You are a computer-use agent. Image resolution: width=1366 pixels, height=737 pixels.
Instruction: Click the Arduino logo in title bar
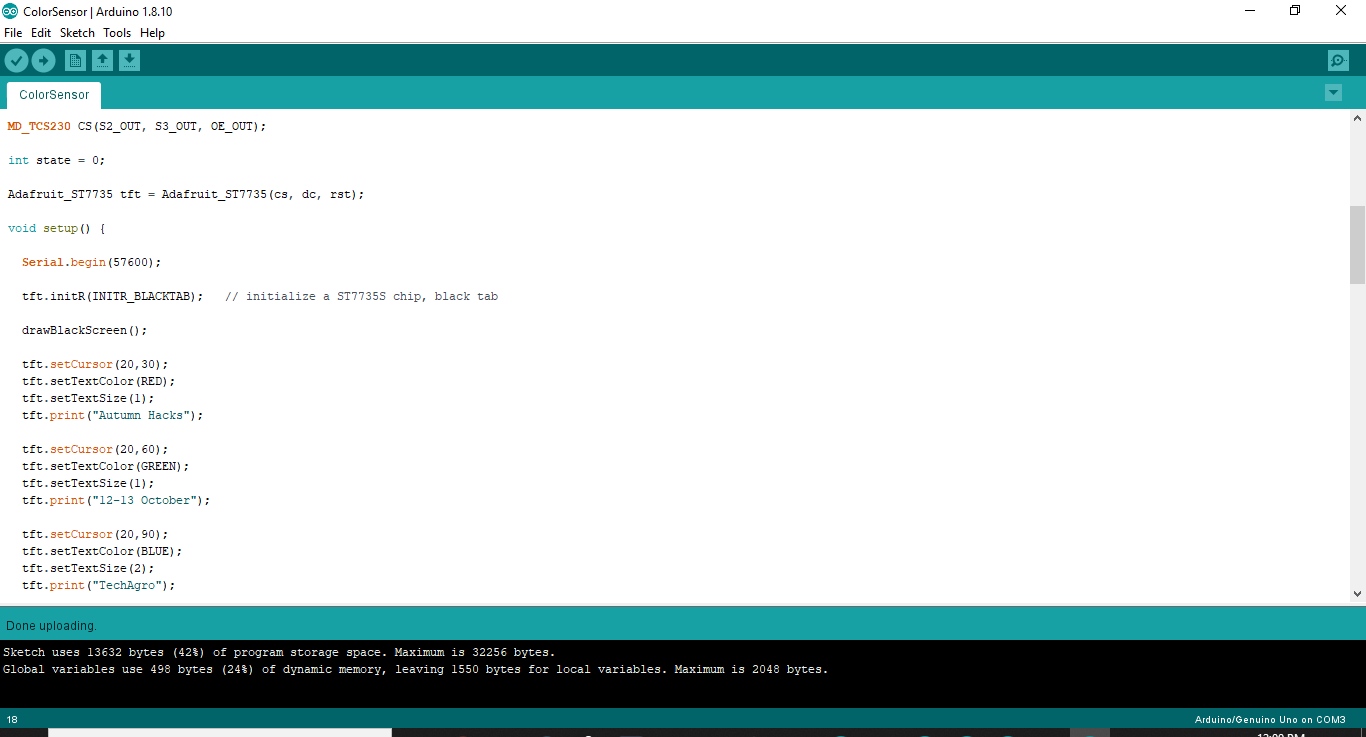coord(10,11)
